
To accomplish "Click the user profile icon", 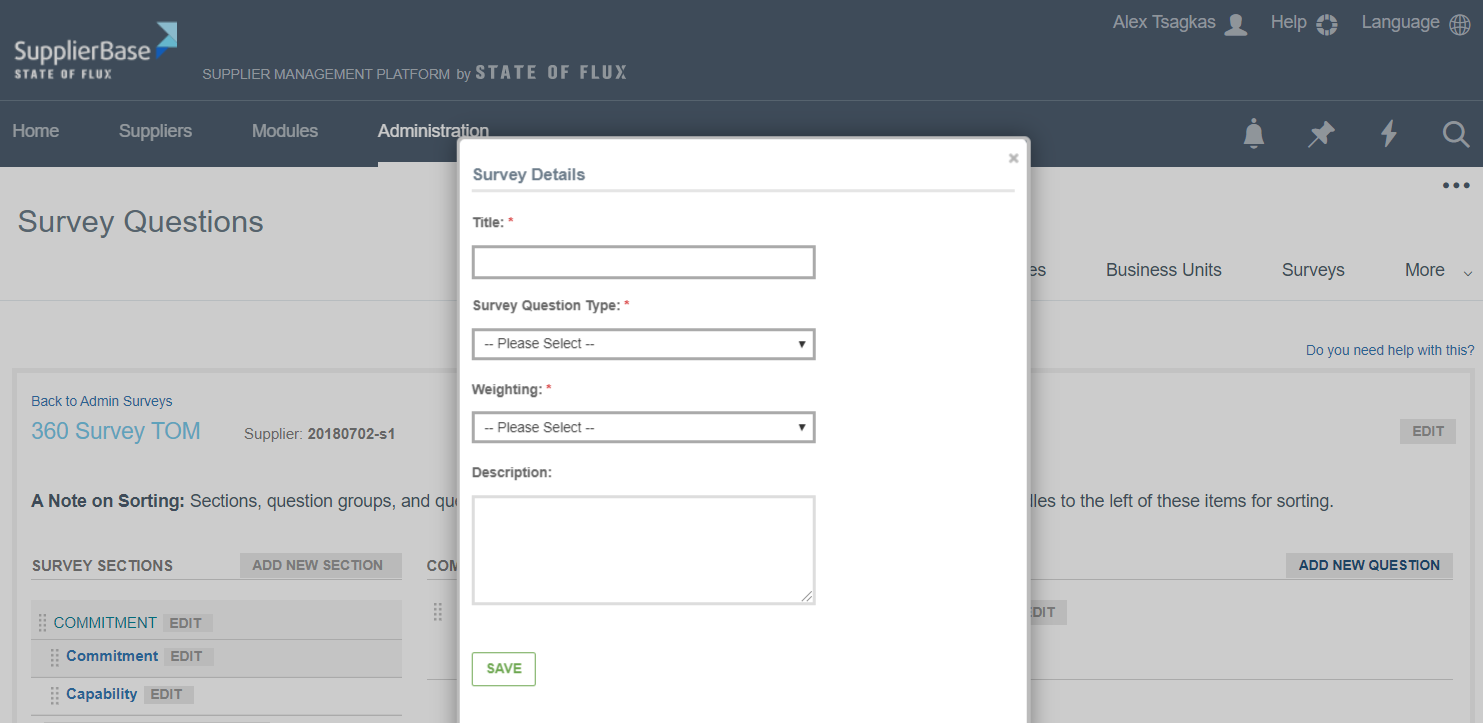I will tap(1236, 24).
